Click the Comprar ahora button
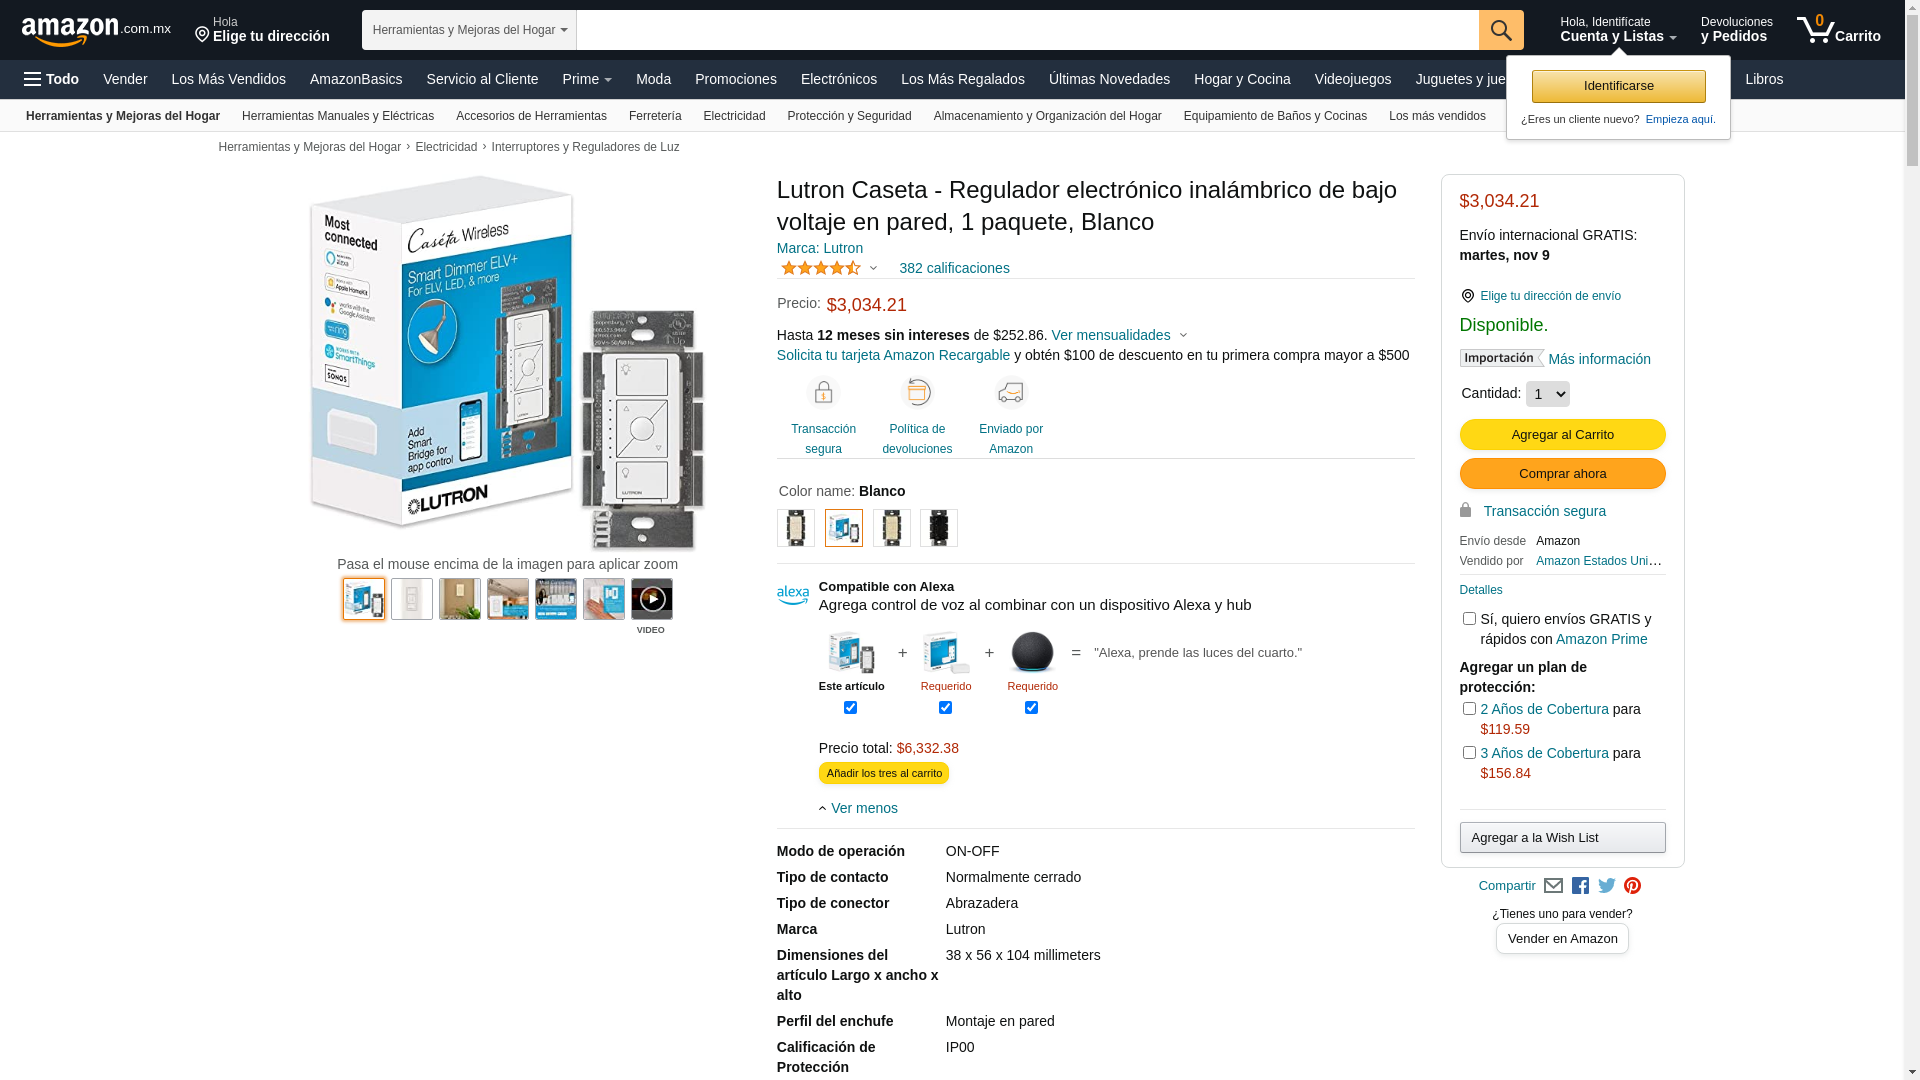 point(1562,474)
